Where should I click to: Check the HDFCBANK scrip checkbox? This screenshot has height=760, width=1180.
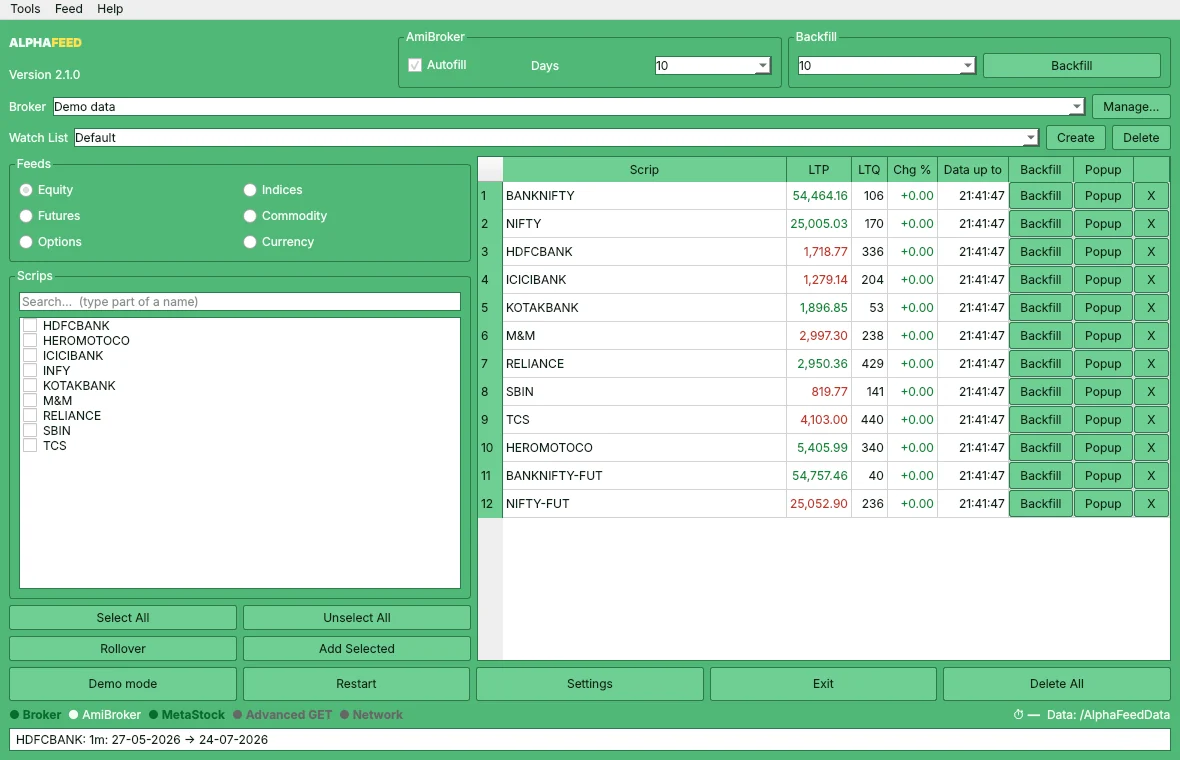30,326
